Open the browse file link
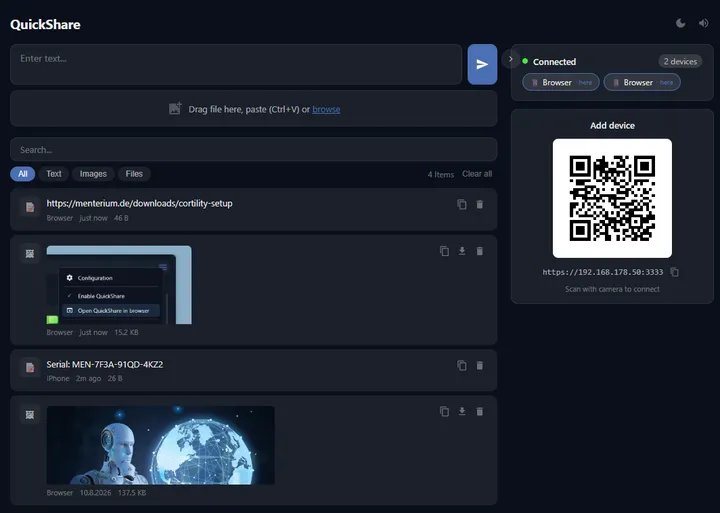The width and height of the screenshot is (720, 513). [x=326, y=109]
